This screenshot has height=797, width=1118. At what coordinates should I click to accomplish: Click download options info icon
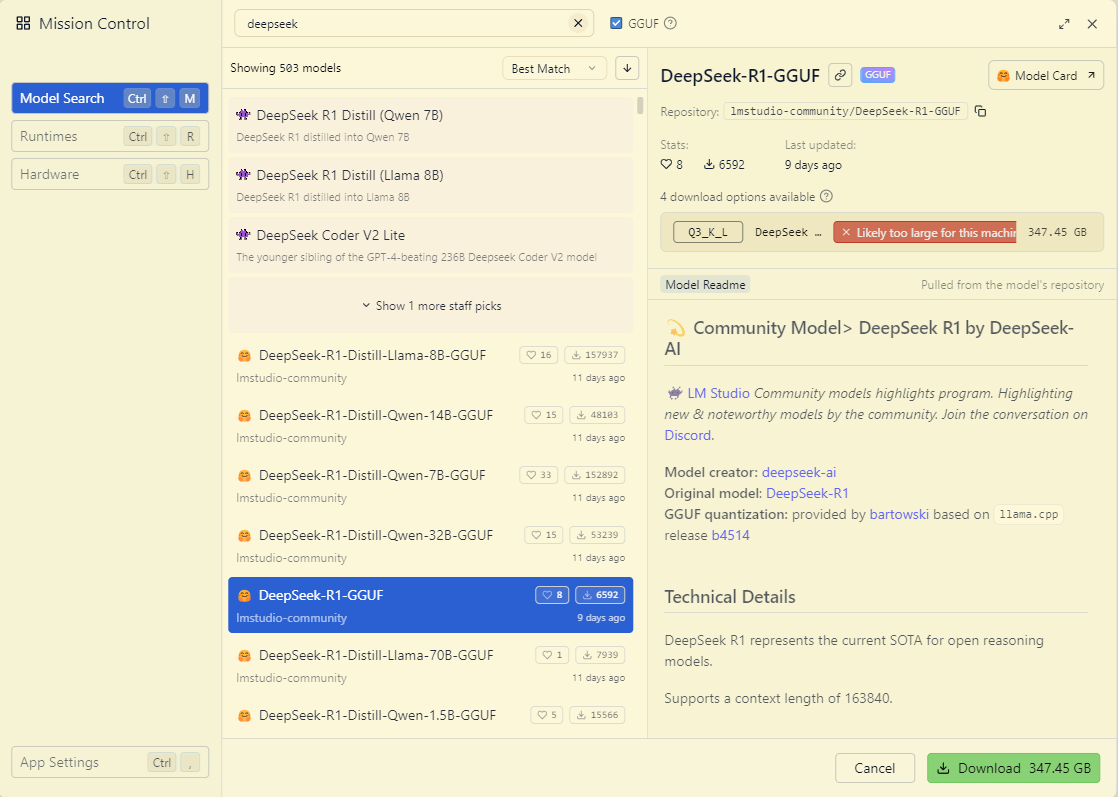click(x=826, y=197)
